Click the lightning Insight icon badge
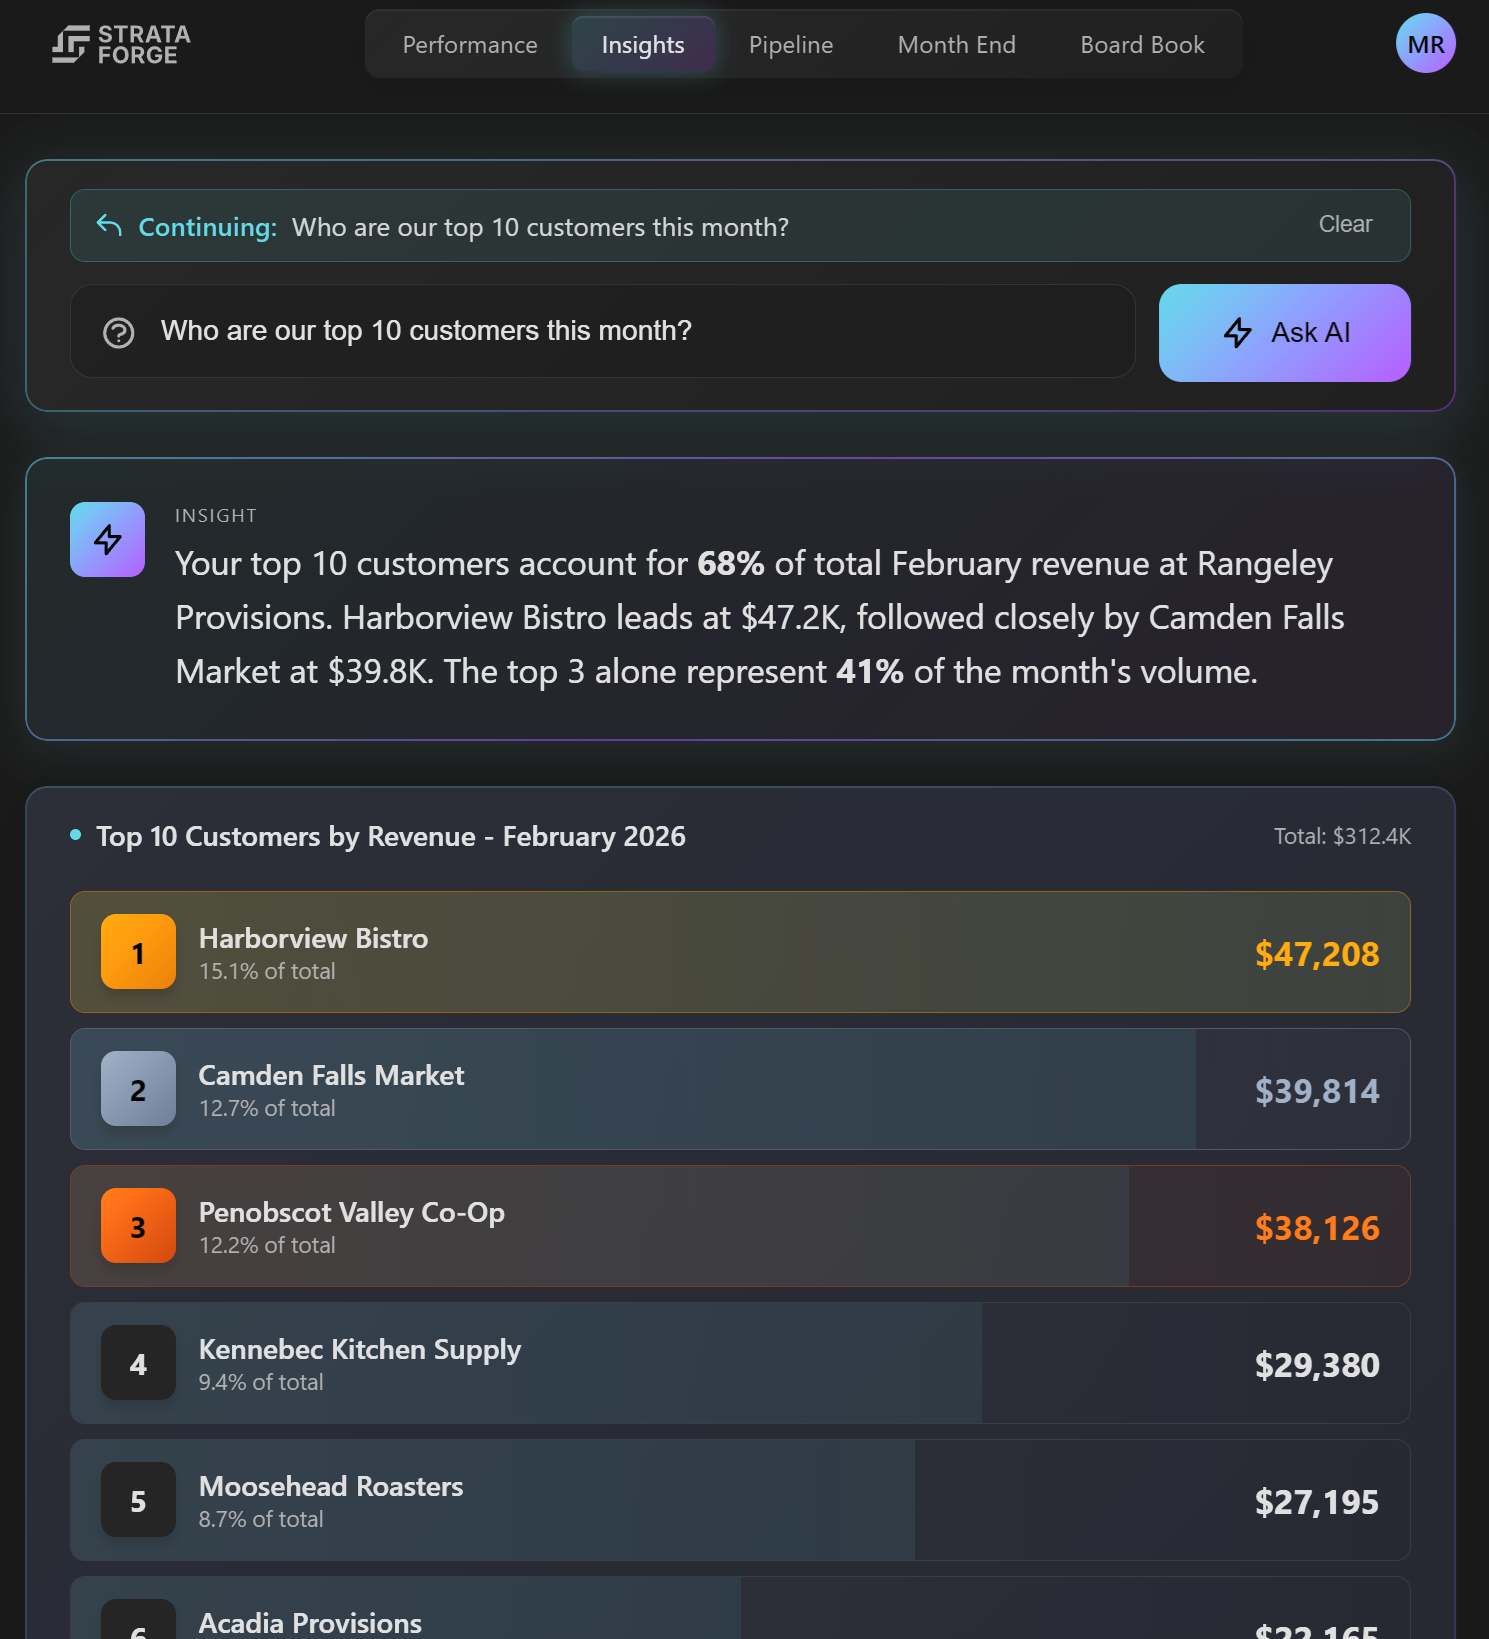This screenshot has height=1639, width=1489. 108,540
